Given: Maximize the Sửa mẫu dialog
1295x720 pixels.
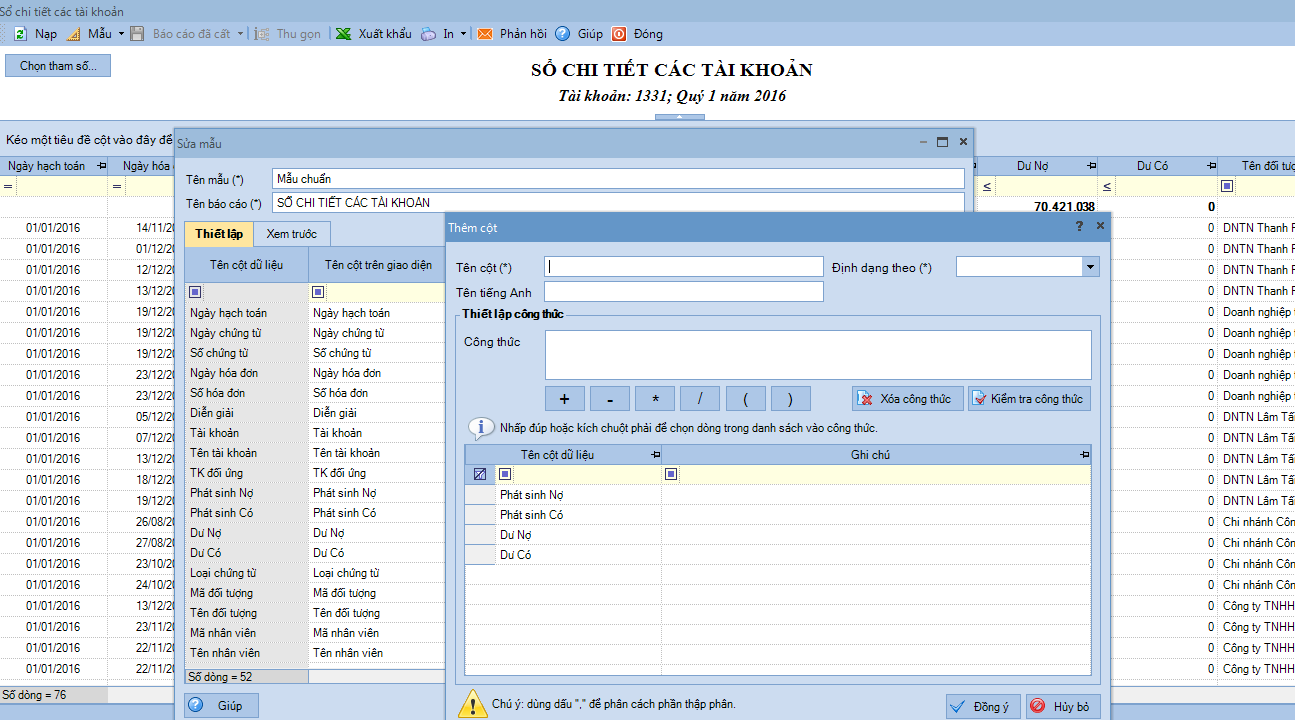Looking at the screenshot, I should point(942,142).
